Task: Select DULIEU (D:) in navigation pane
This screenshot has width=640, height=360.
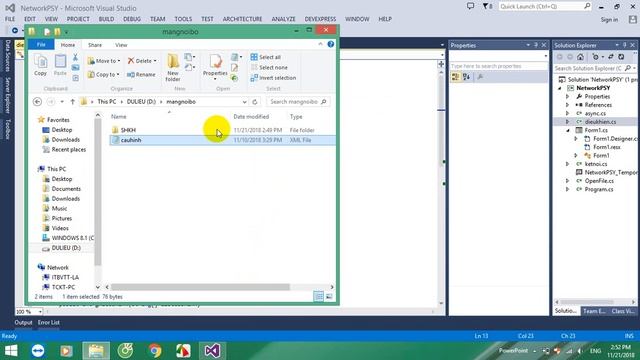Action: 66,248
